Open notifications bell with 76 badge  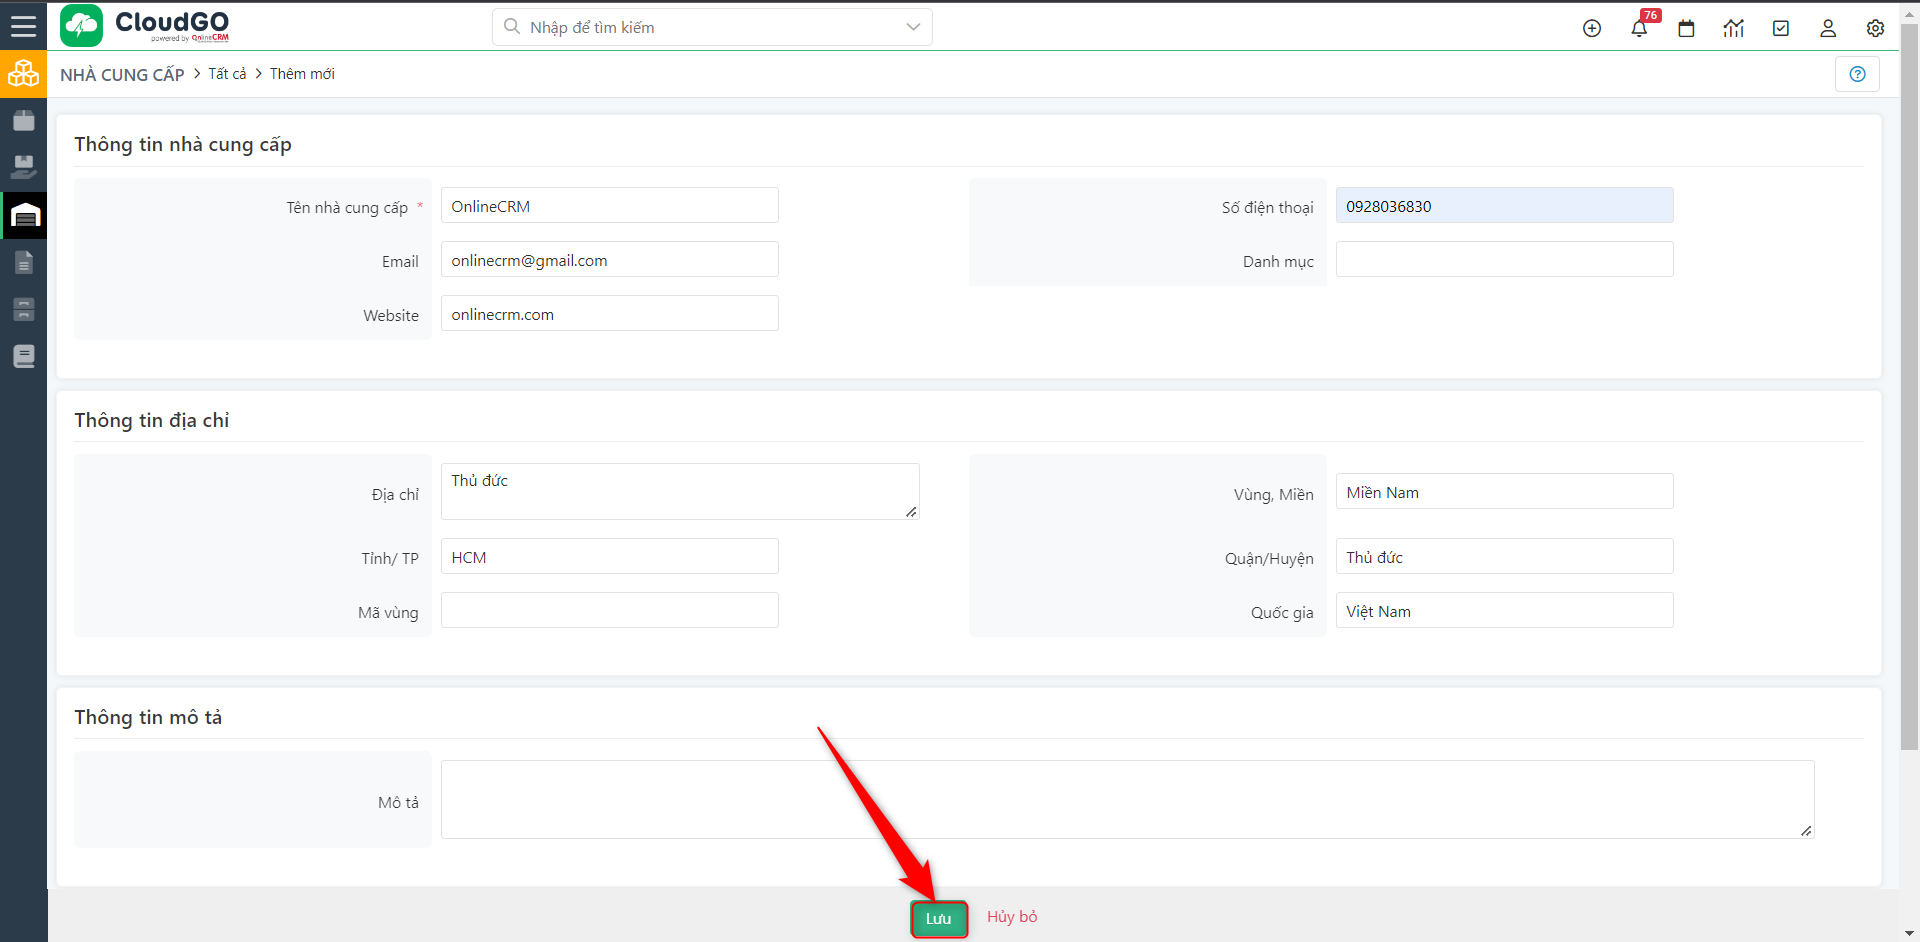coord(1640,27)
